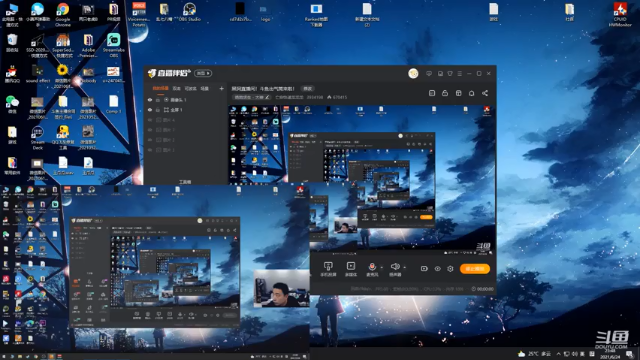Add a new scene with plus icon
640x360 pixels.
[x=221, y=88]
